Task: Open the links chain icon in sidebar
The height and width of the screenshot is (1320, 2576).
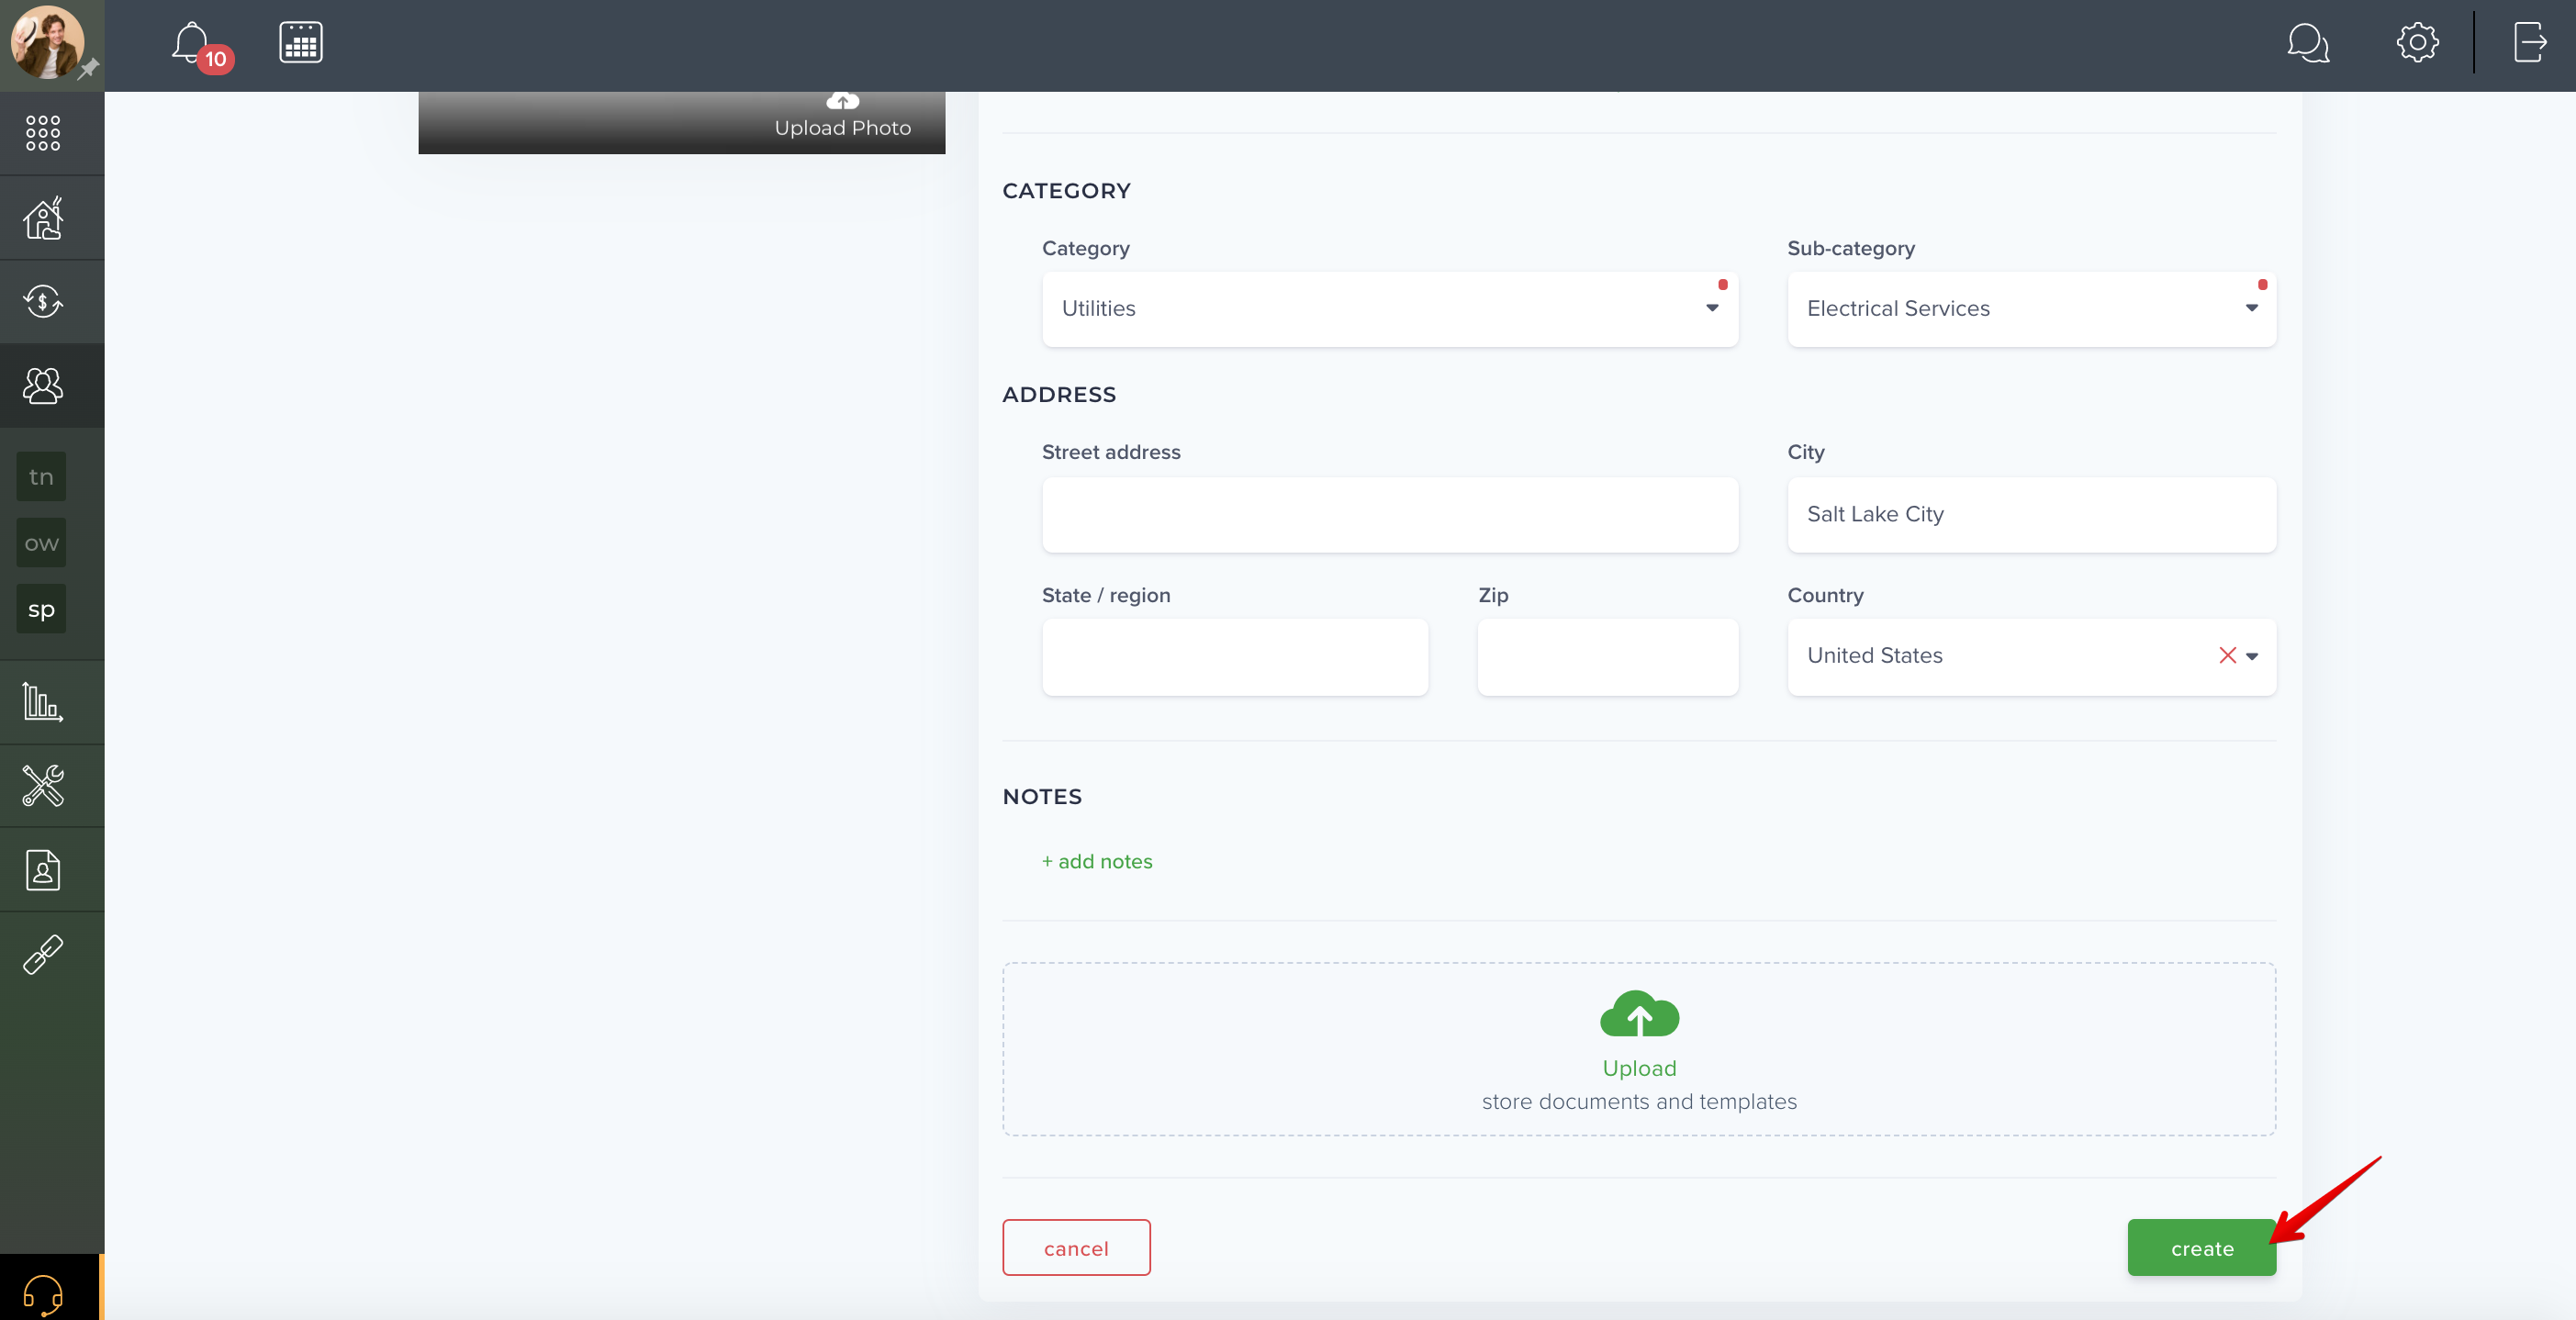Action: tap(43, 955)
